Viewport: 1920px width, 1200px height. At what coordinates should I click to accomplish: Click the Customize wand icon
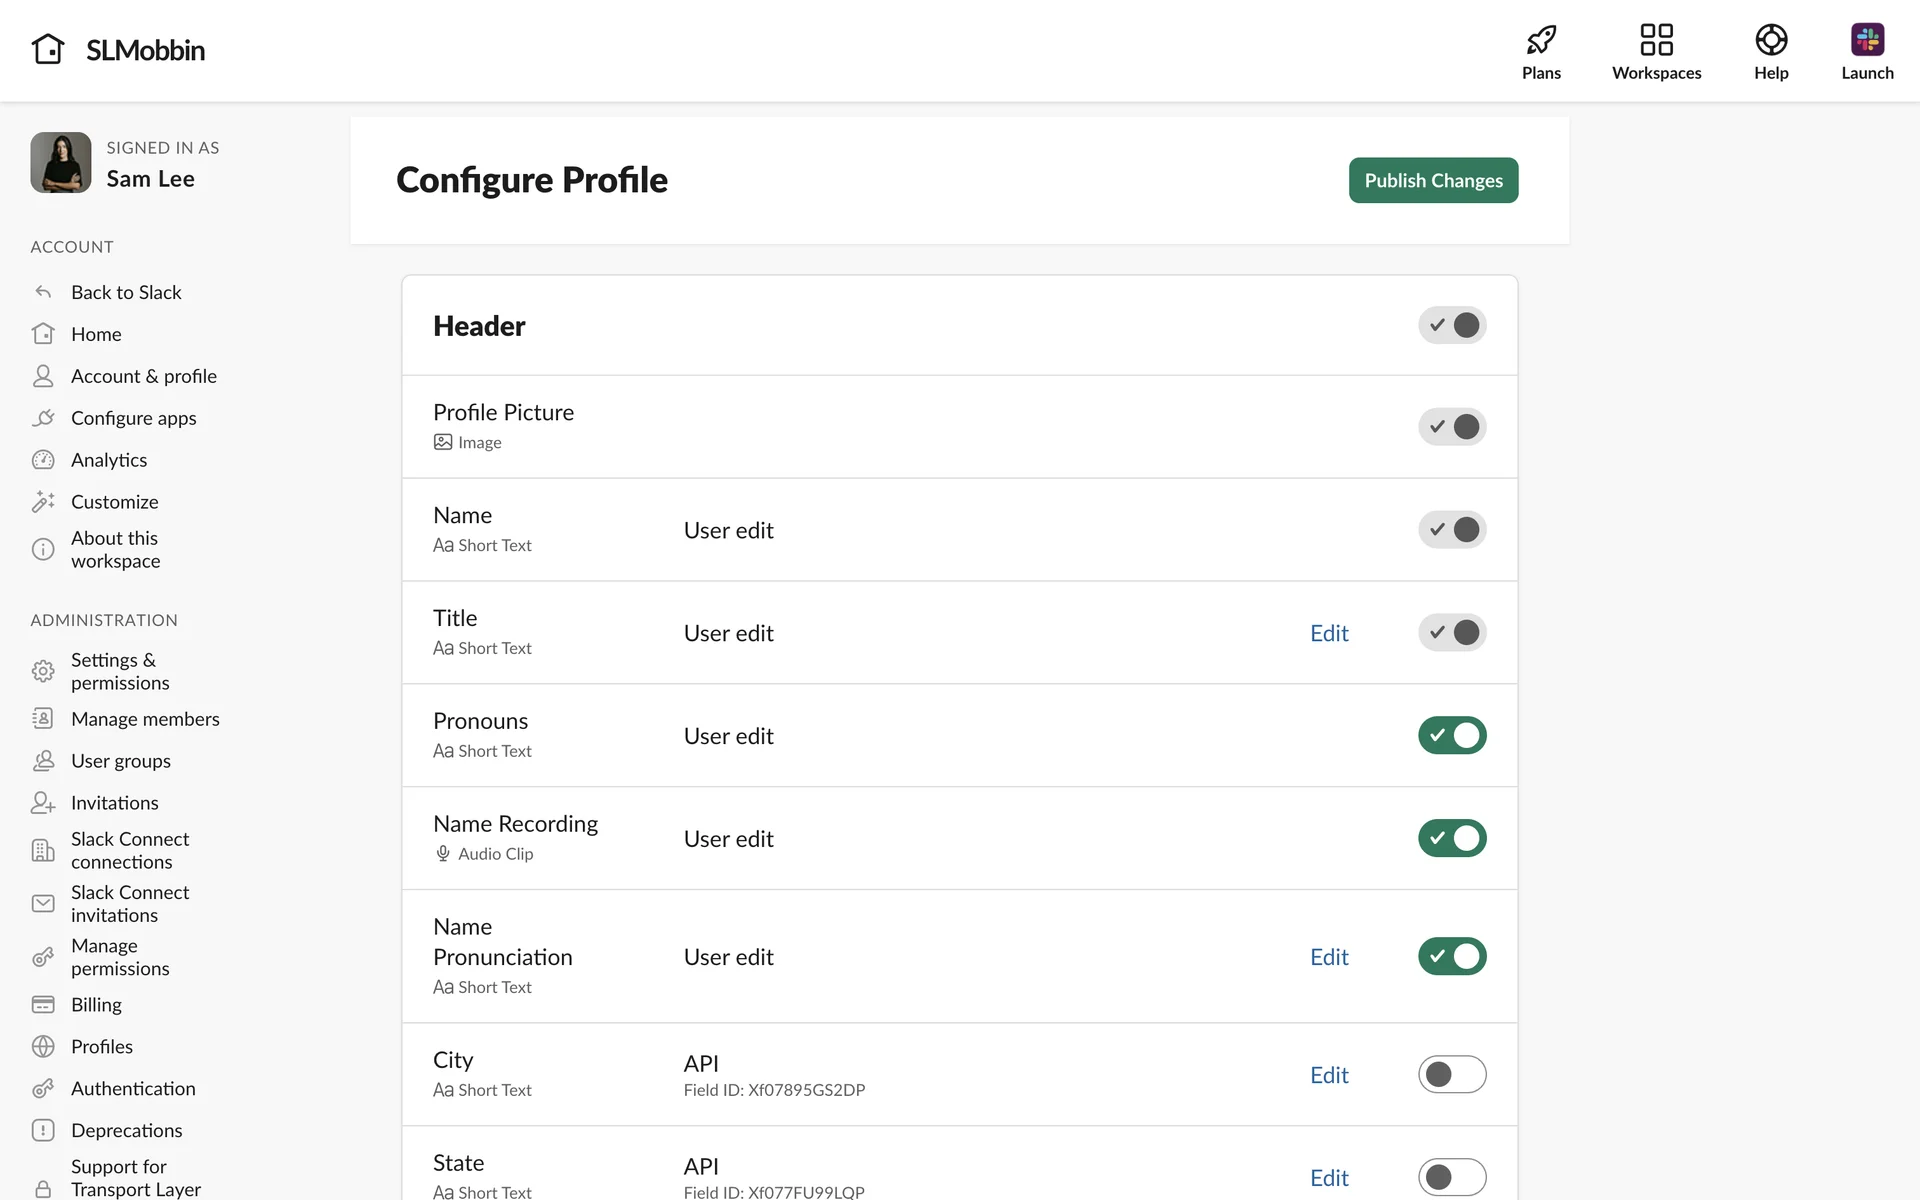43,502
